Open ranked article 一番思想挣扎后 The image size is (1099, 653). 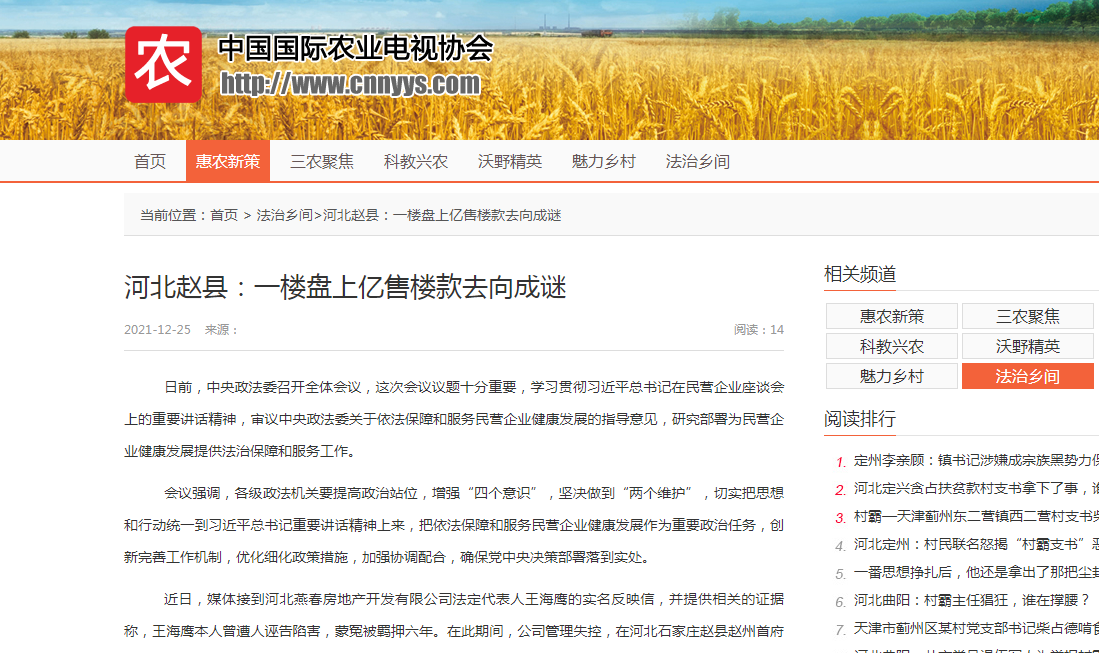976,572
